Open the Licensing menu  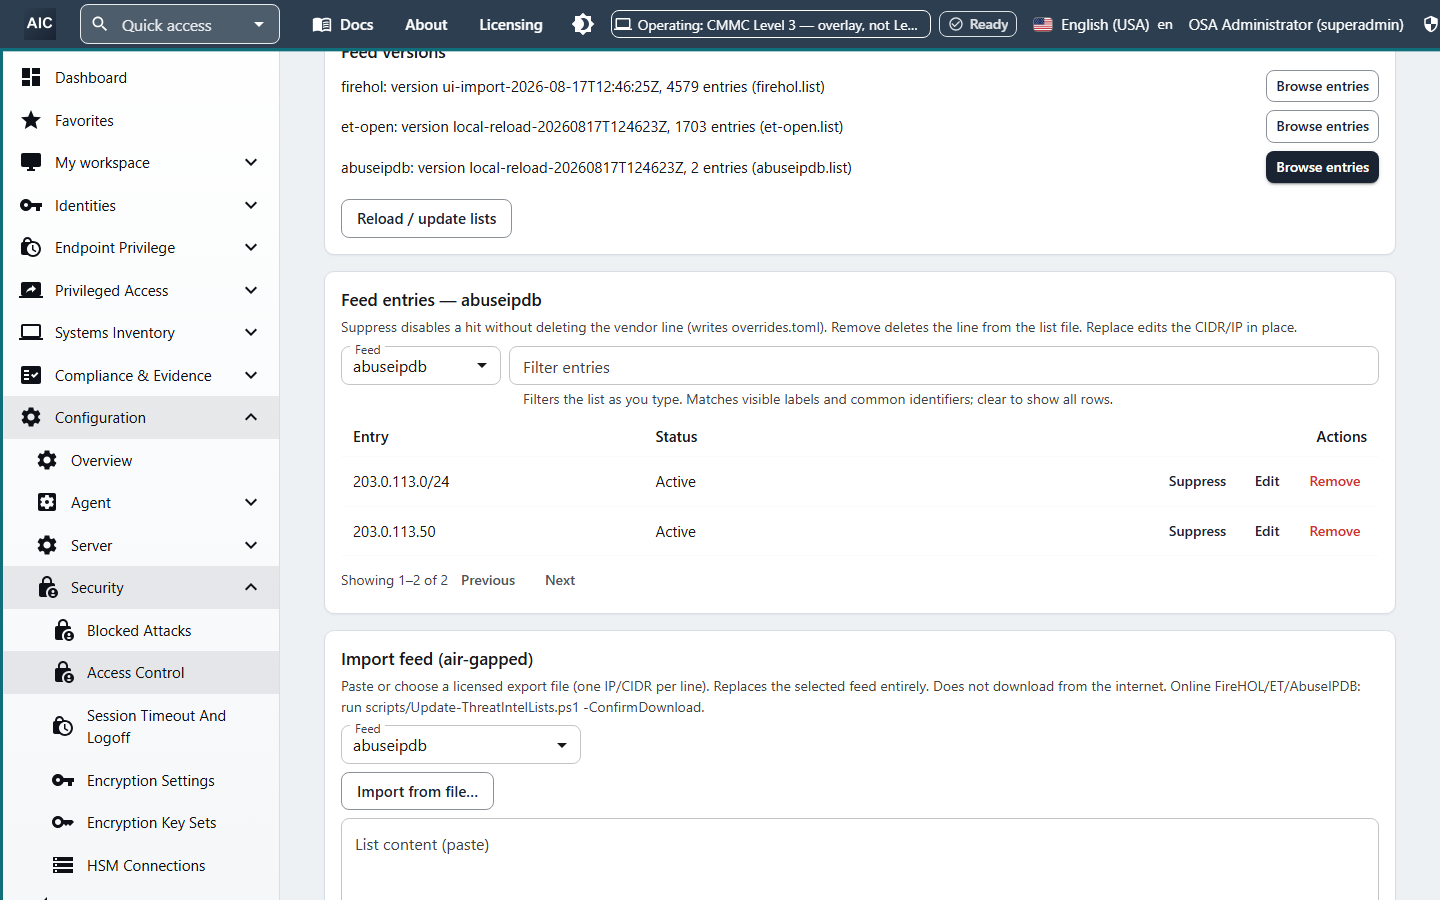pyautogui.click(x=511, y=24)
